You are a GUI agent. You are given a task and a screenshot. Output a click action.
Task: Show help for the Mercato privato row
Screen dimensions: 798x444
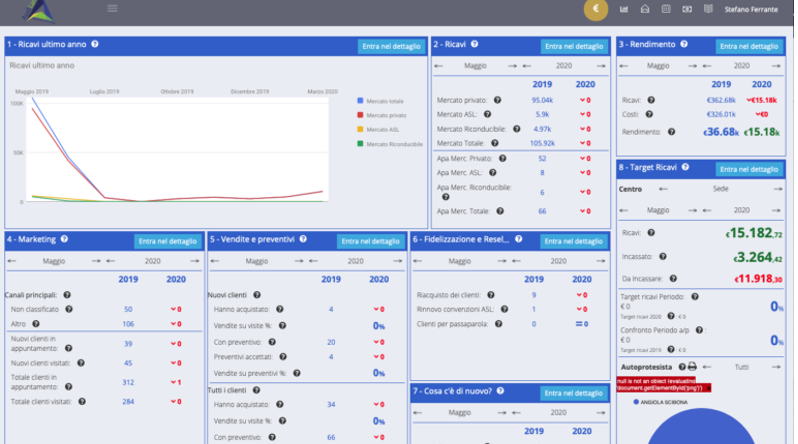click(497, 100)
